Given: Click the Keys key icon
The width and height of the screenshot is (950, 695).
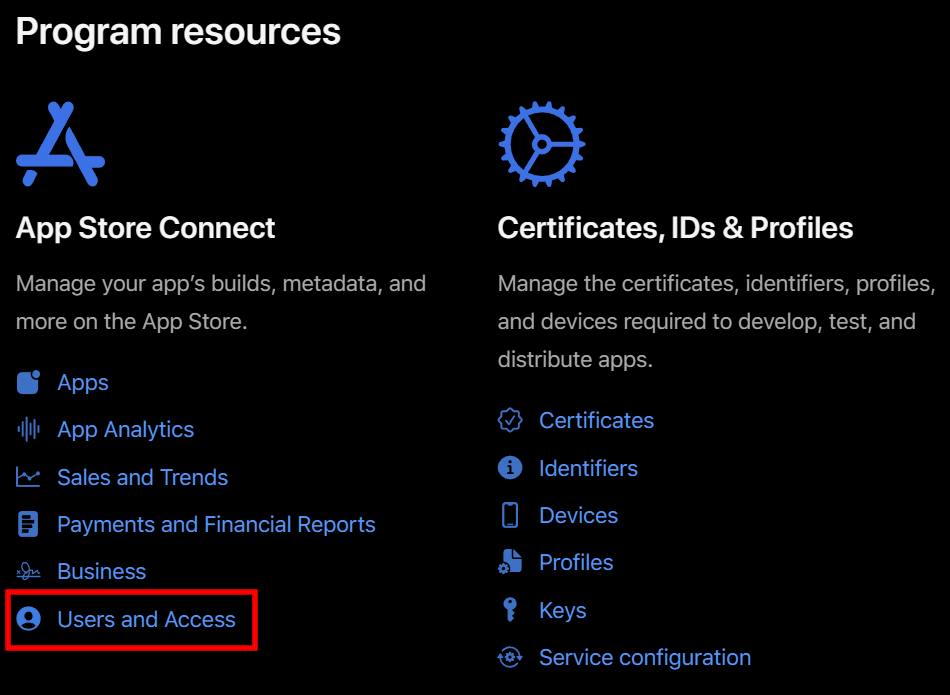Looking at the screenshot, I should tap(510, 610).
